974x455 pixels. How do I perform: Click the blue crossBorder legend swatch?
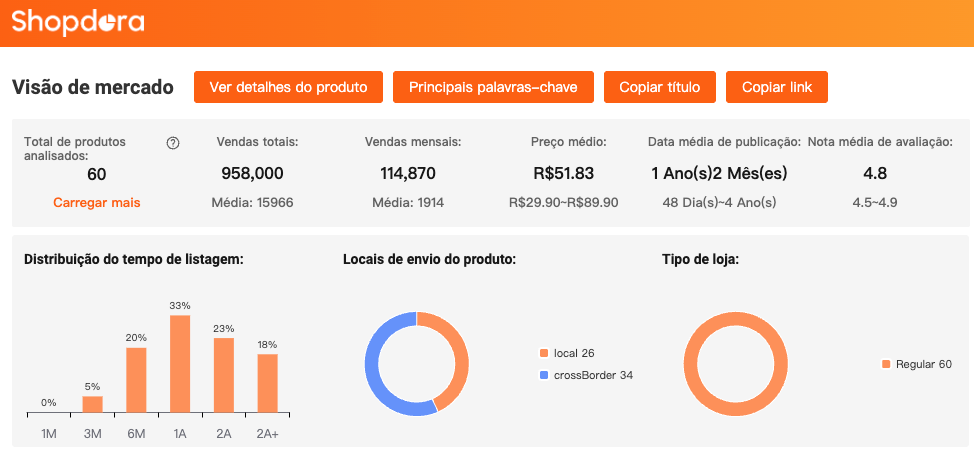tap(544, 375)
